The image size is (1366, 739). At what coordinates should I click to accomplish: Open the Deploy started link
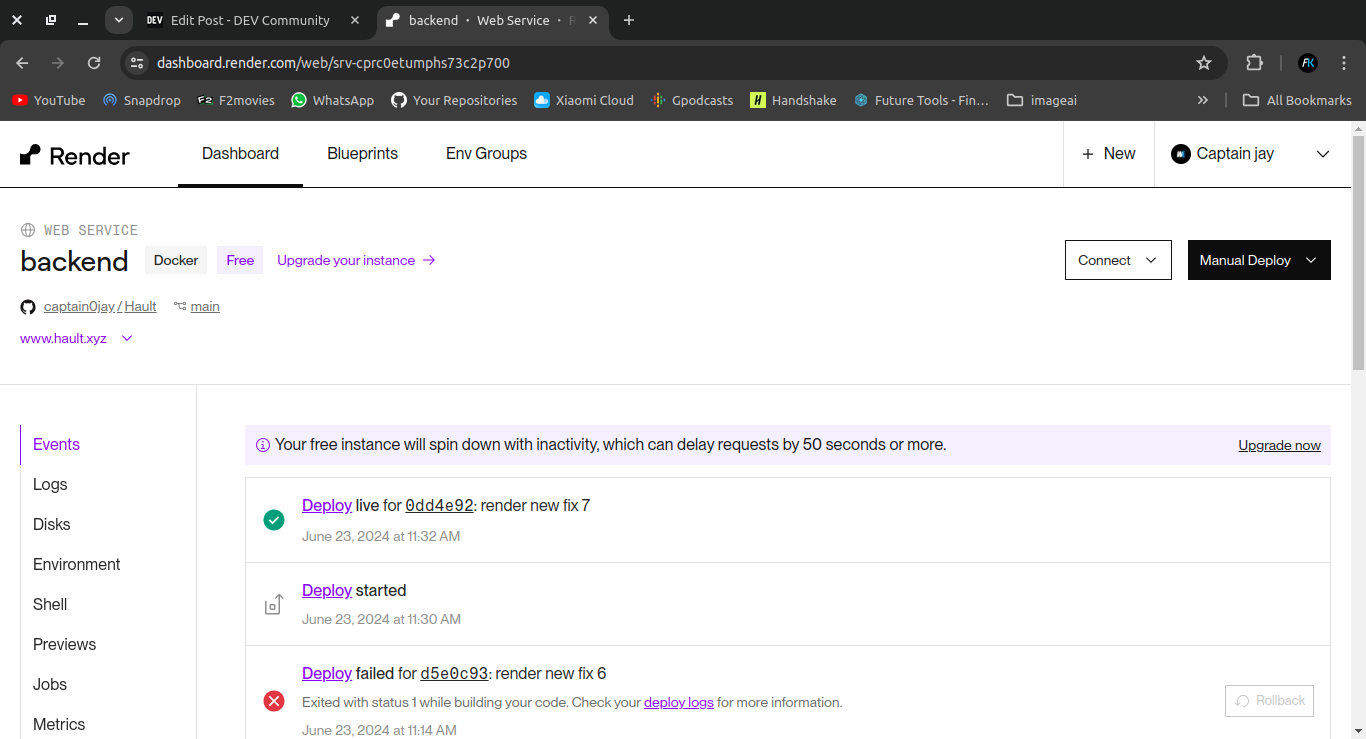(327, 591)
